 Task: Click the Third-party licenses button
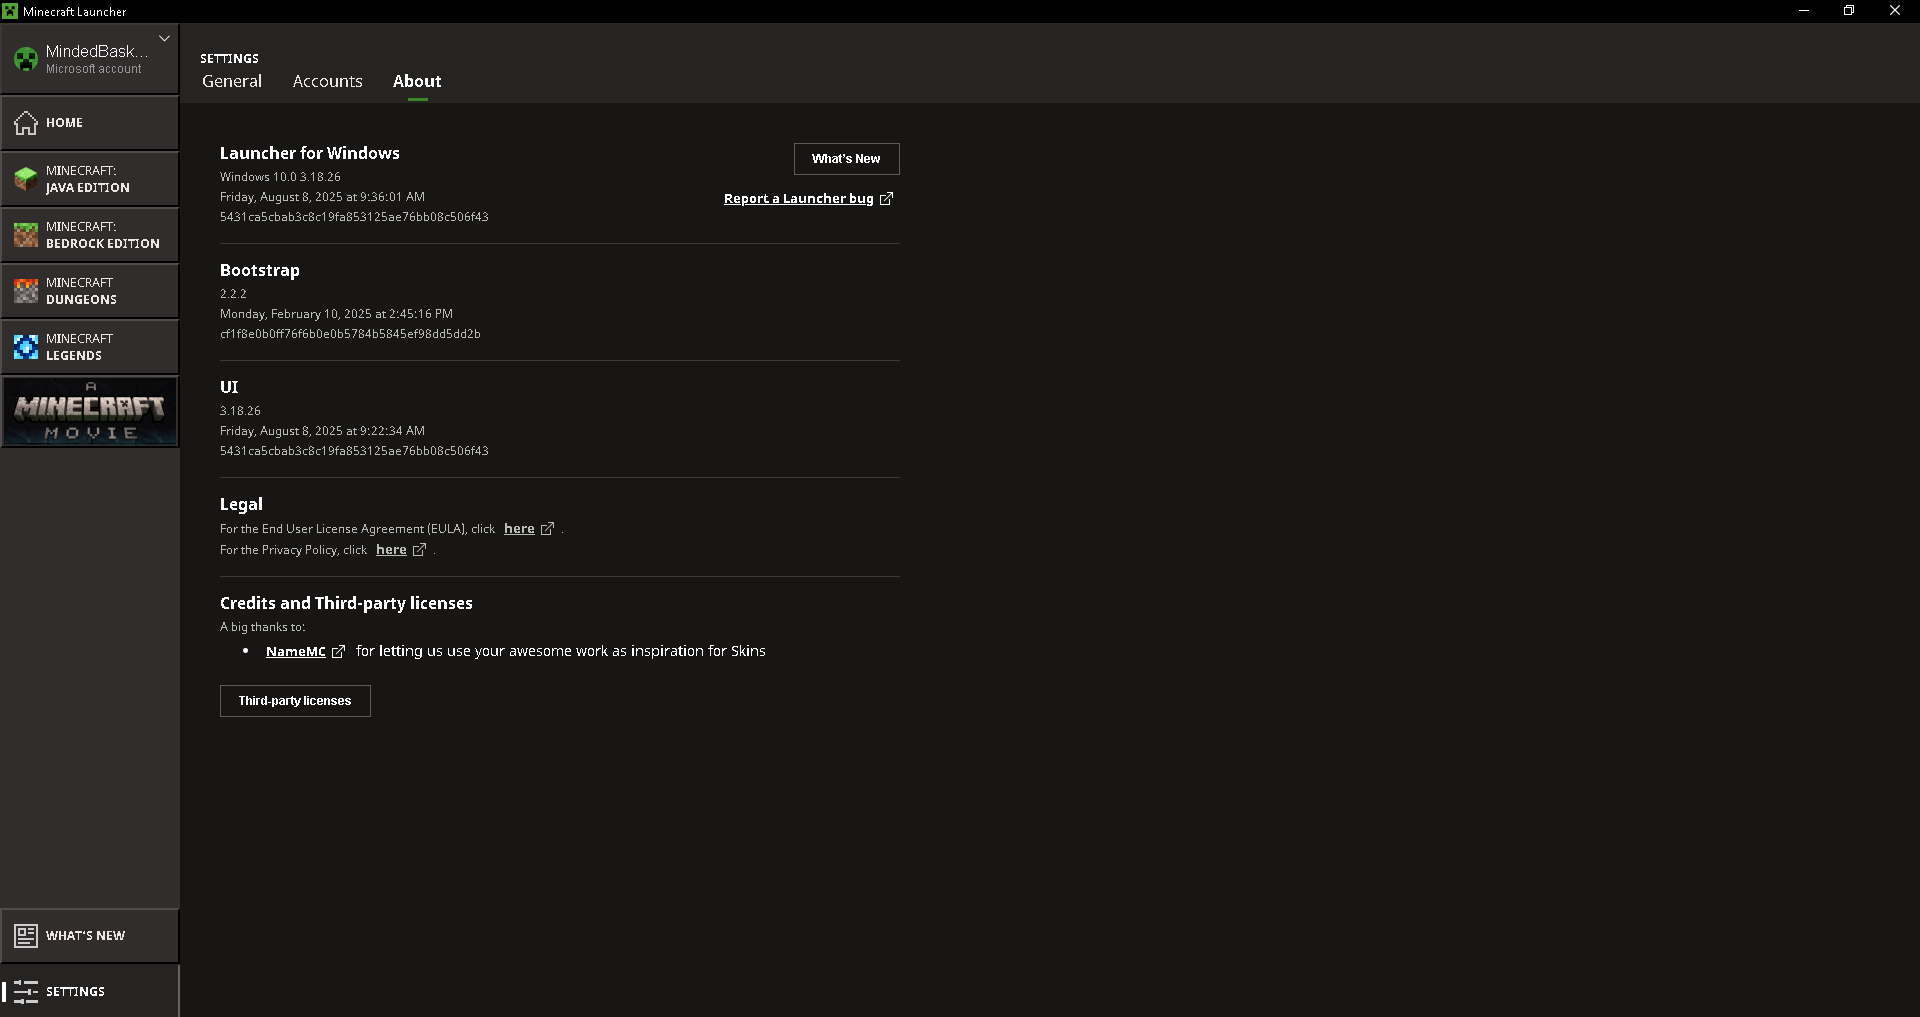[295, 701]
